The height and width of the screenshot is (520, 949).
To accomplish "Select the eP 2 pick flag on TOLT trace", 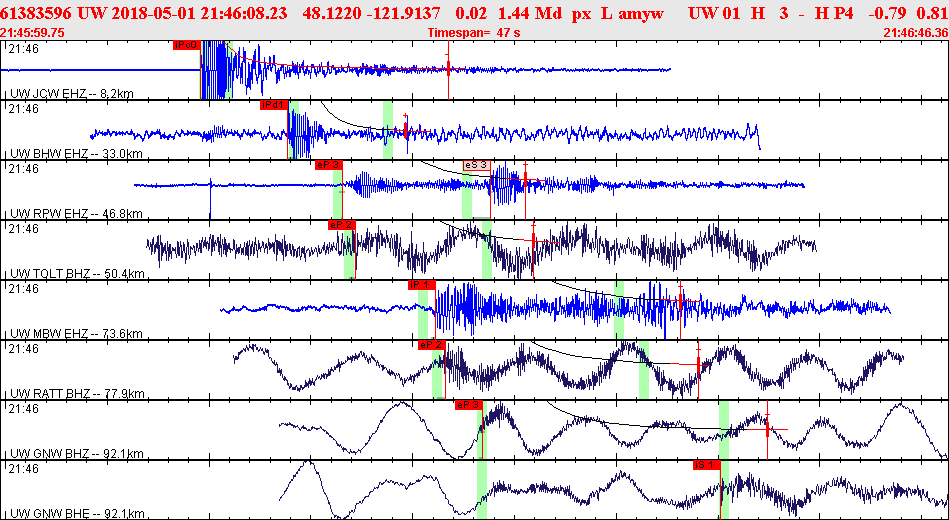I will (342, 225).
